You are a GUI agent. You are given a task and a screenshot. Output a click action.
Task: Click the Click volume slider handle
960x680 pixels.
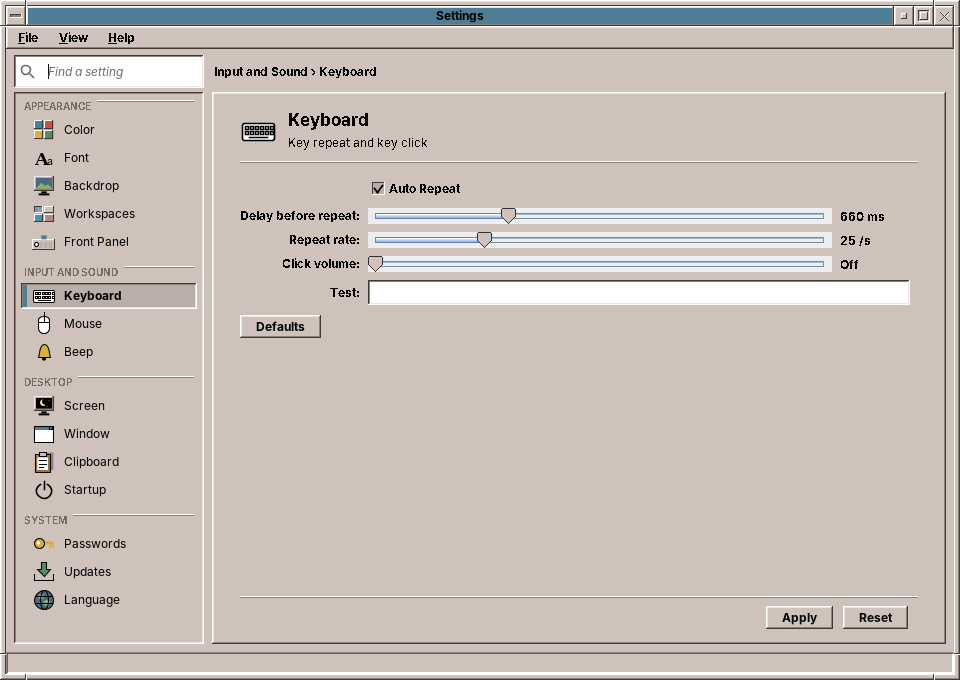375,263
